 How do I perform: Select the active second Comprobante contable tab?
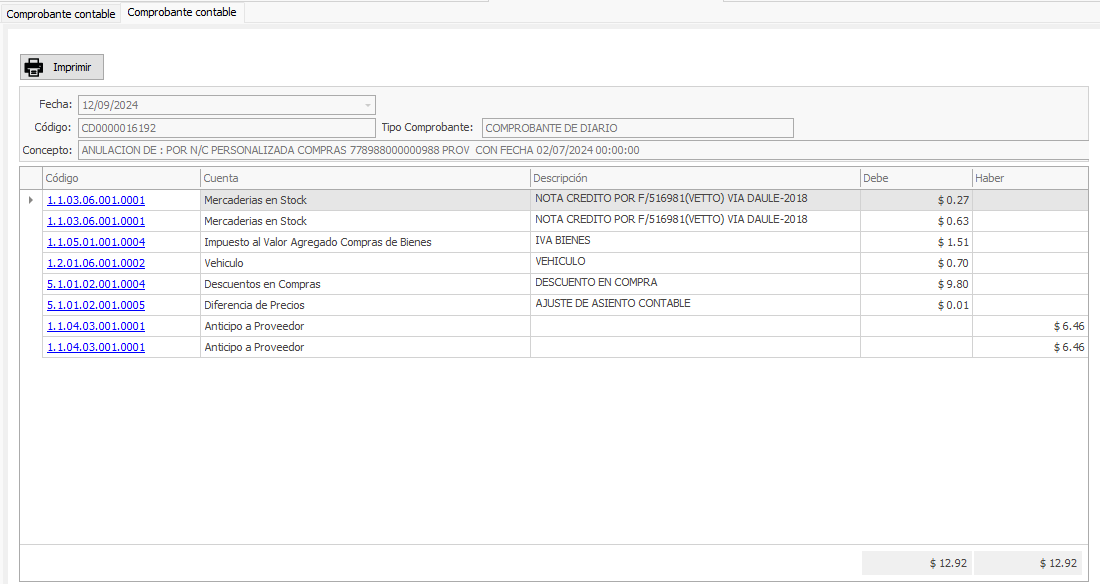(x=182, y=13)
